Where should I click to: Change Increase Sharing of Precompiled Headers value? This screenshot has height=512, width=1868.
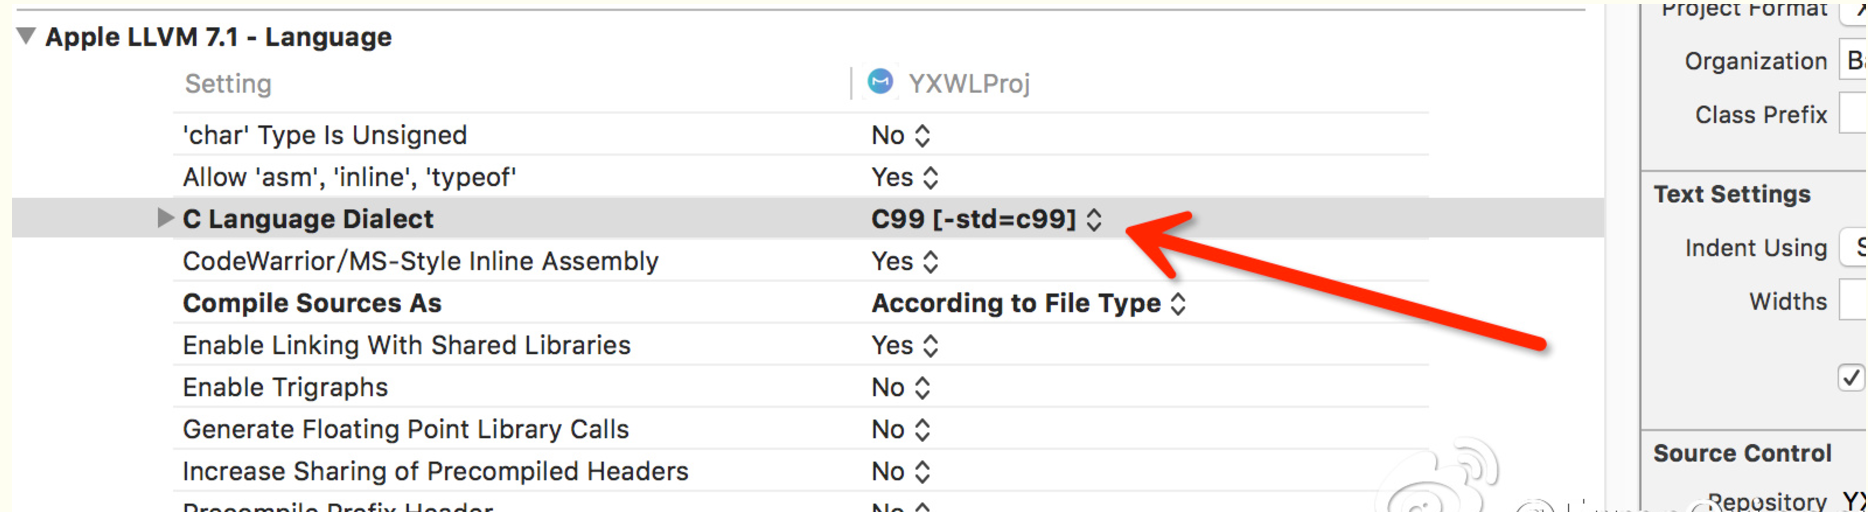(x=901, y=471)
